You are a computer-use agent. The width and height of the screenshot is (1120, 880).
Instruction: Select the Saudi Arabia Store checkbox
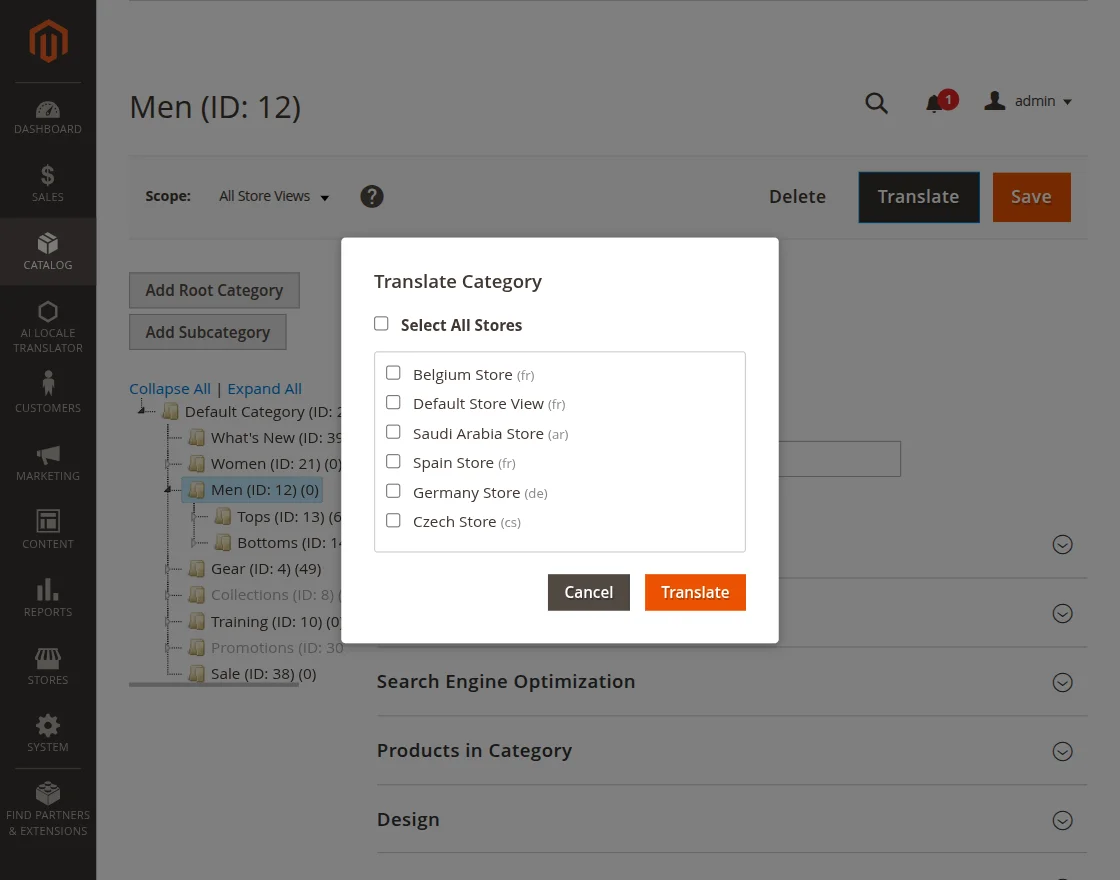point(393,431)
